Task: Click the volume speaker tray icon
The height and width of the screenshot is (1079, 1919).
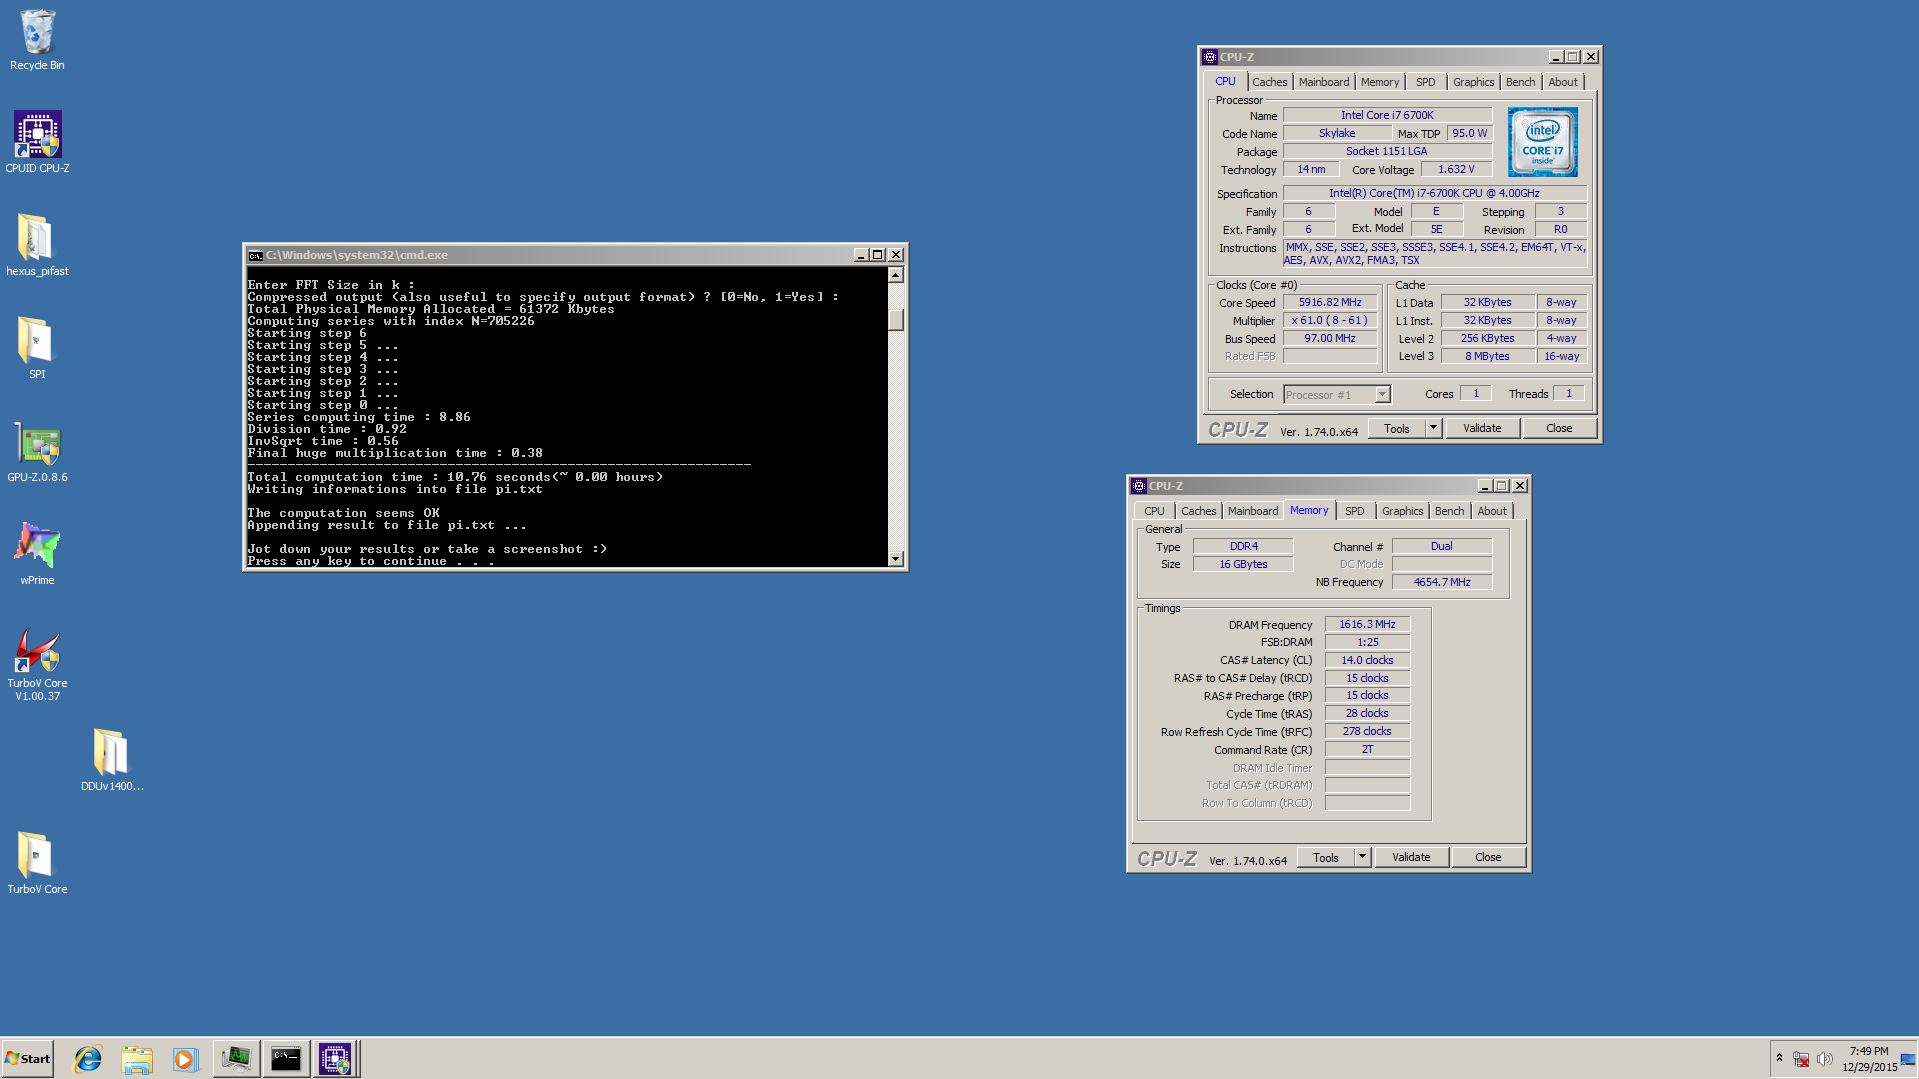Action: (1824, 1059)
